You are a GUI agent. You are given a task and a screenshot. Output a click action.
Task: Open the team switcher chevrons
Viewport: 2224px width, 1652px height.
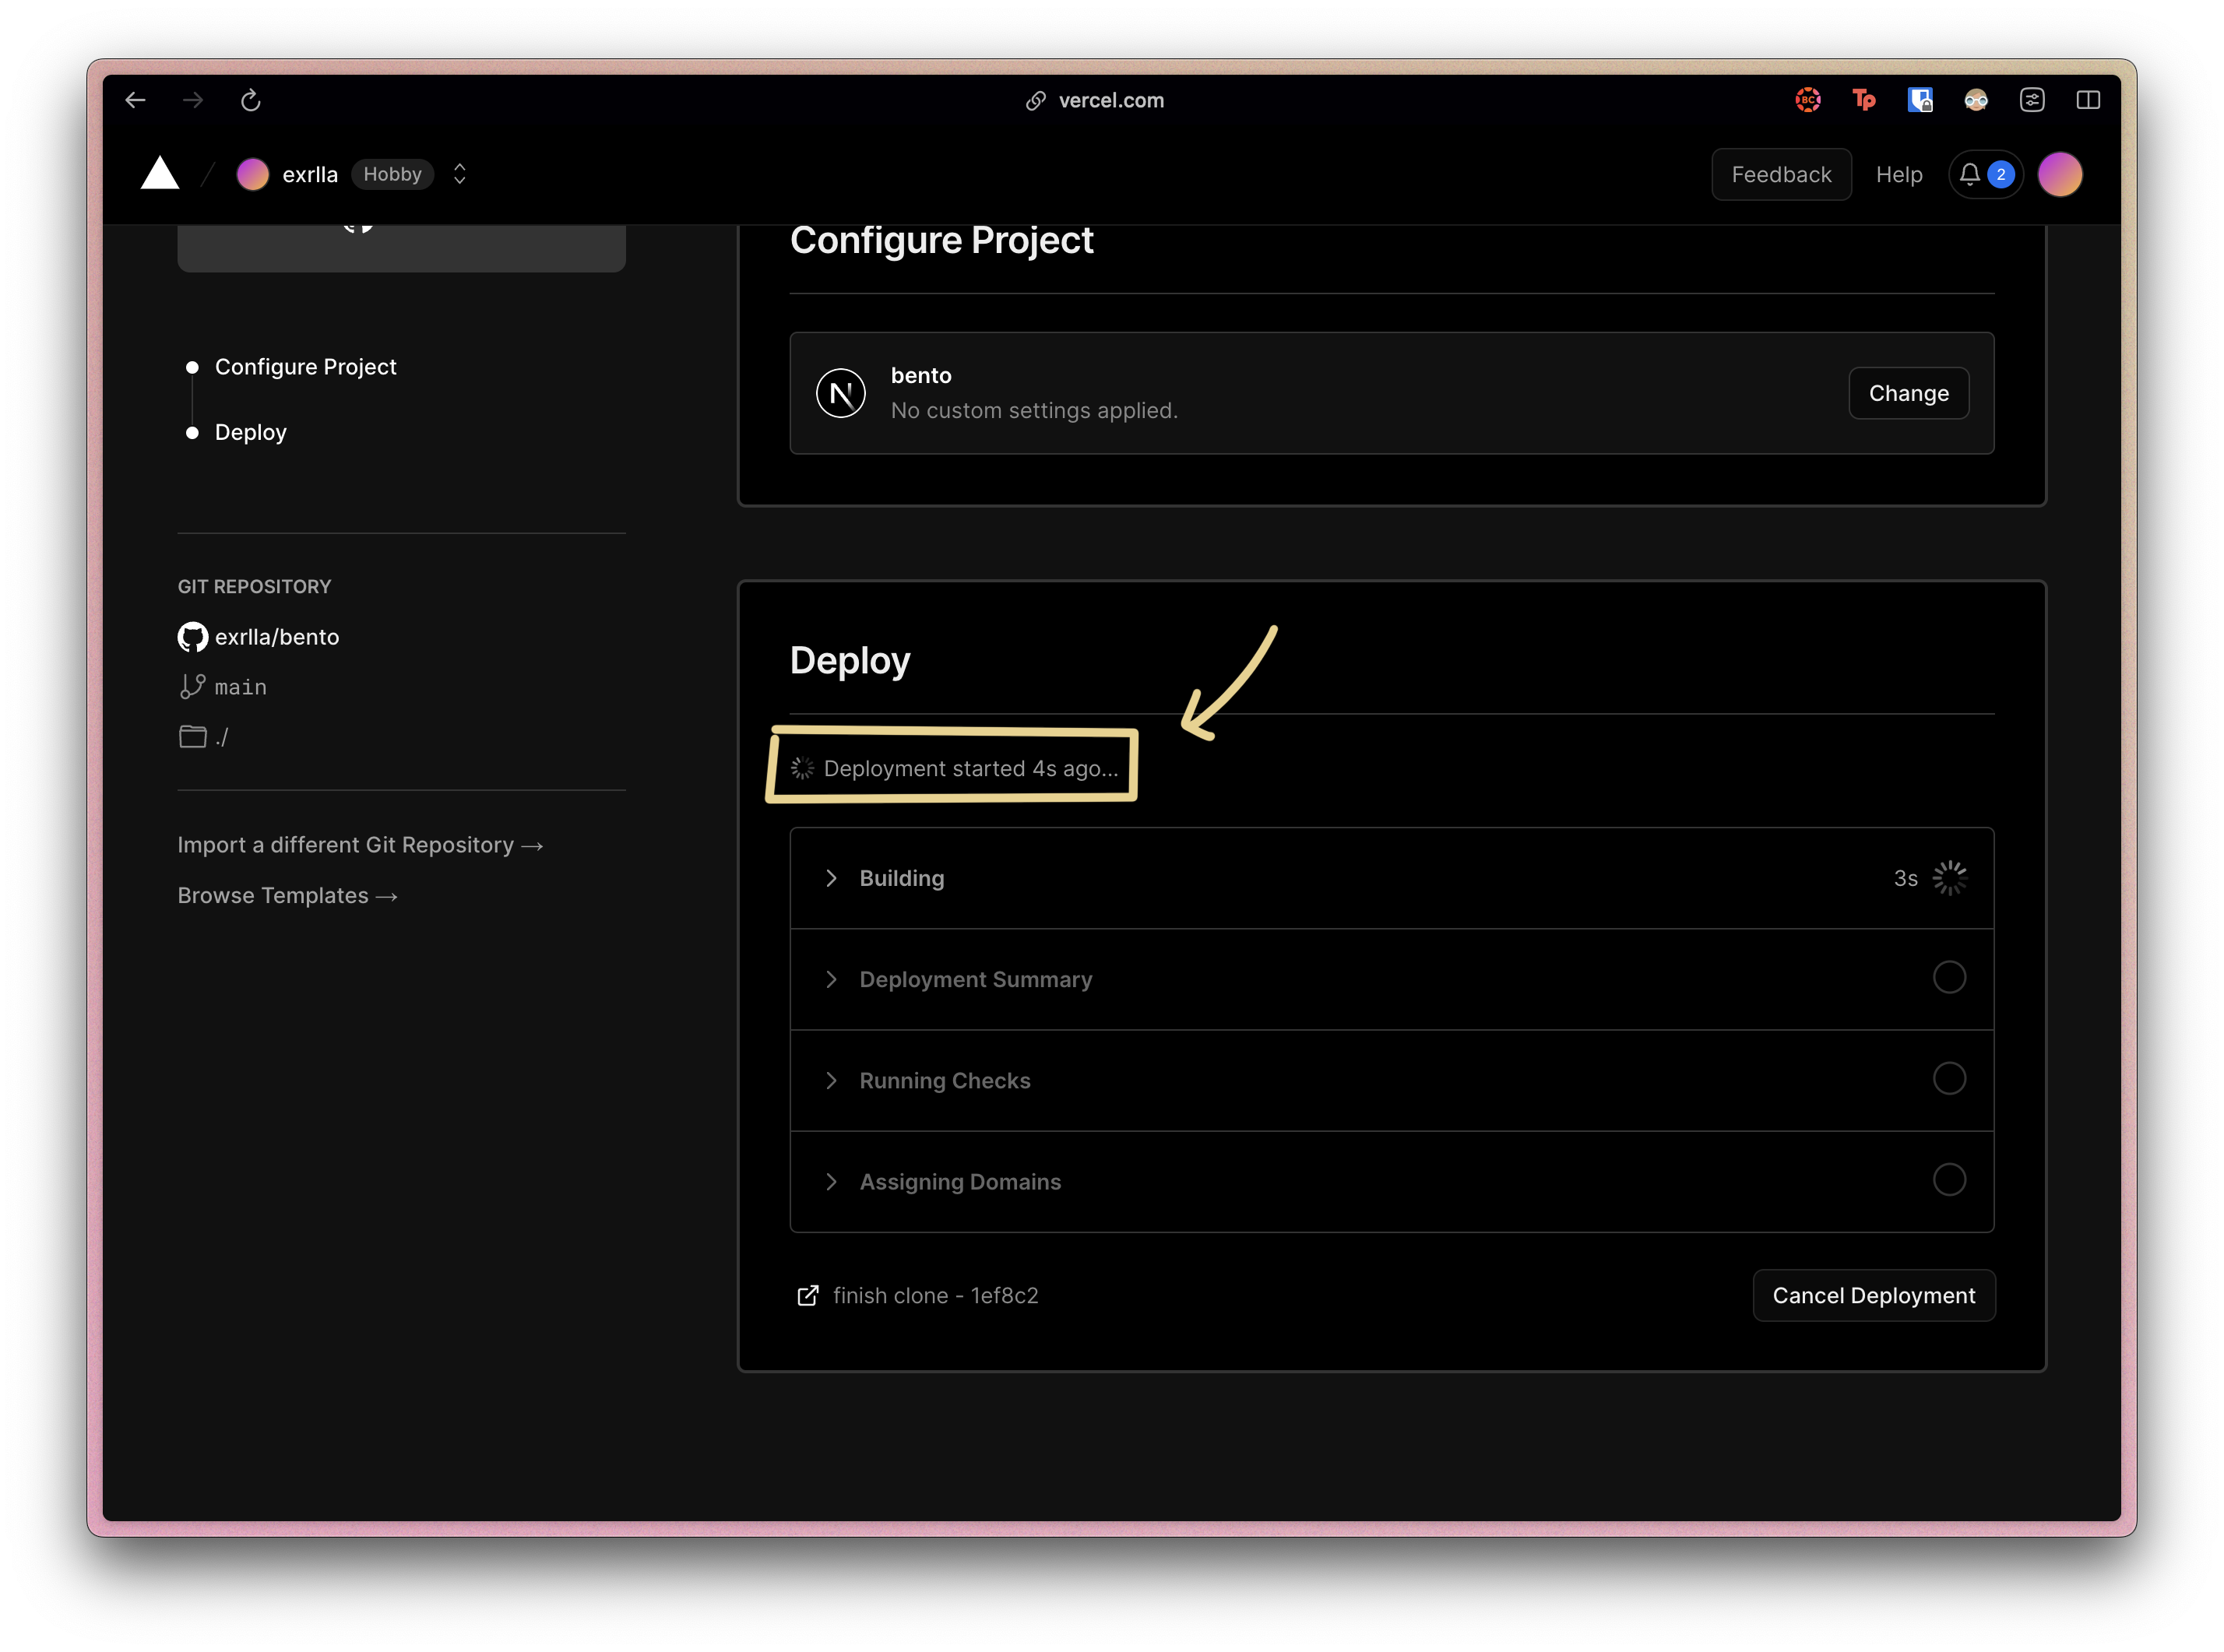[x=459, y=174]
